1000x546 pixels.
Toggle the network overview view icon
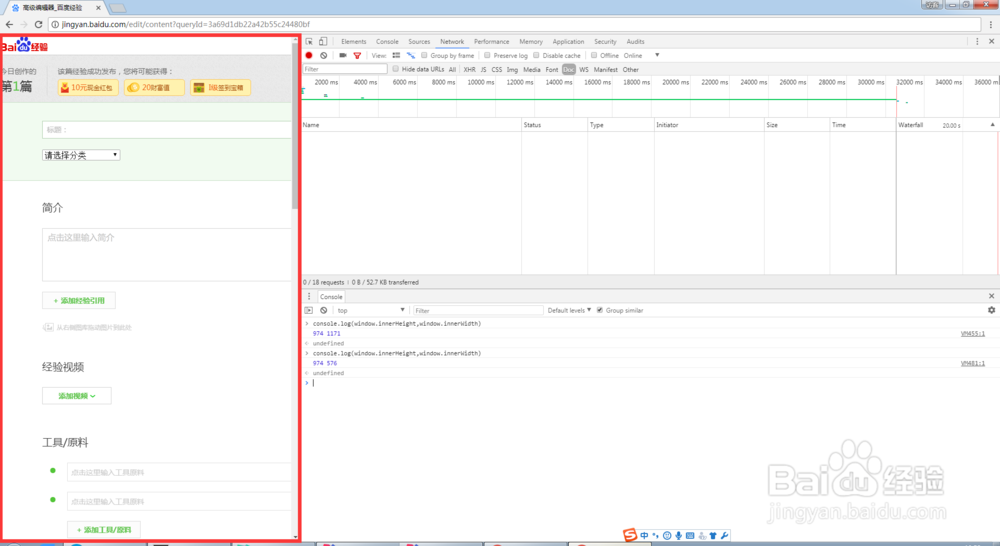[411, 55]
